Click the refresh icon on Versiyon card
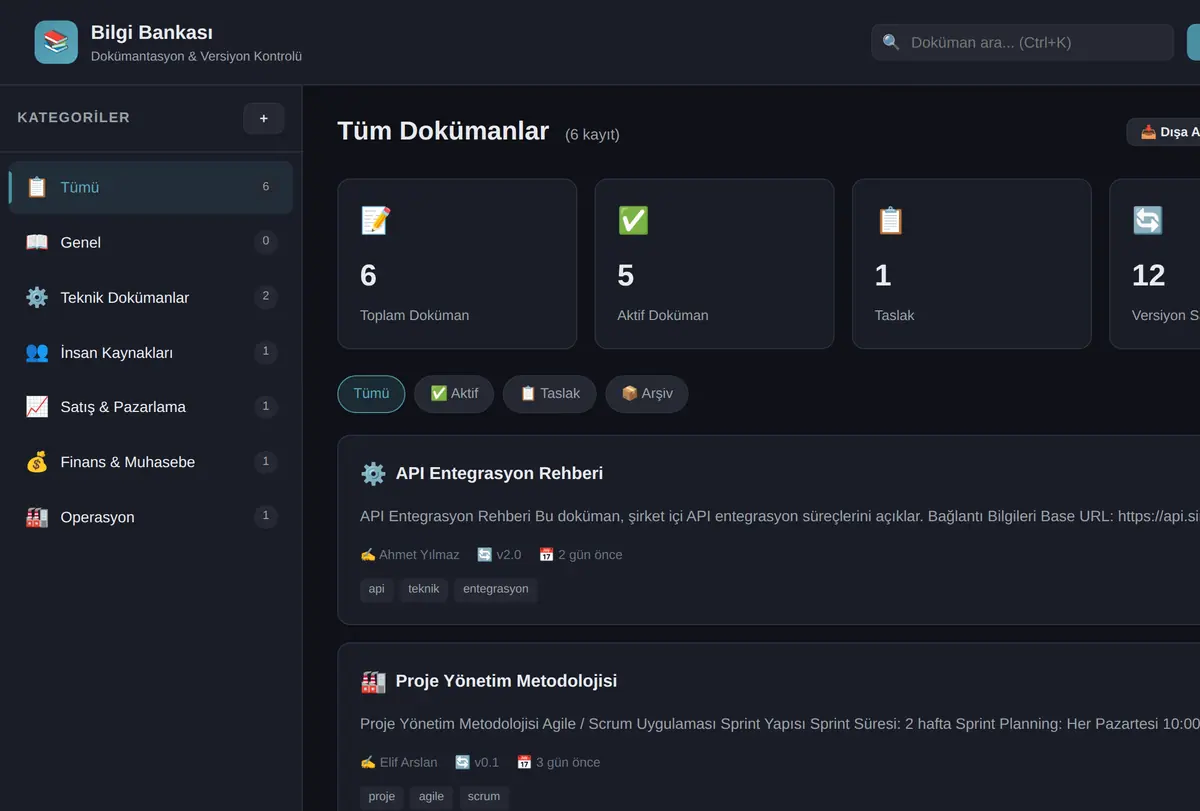Screen dimensions: 1200x811 point(1147,220)
